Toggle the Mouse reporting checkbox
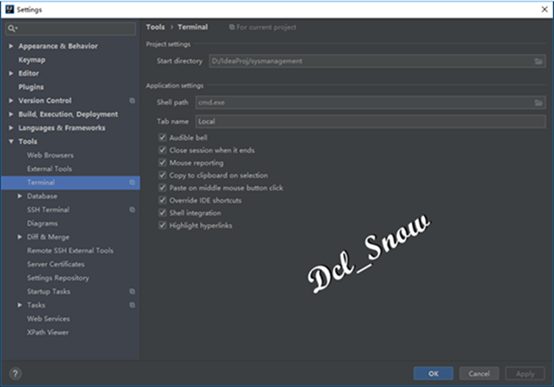The width and height of the screenshot is (554, 387). click(162, 163)
